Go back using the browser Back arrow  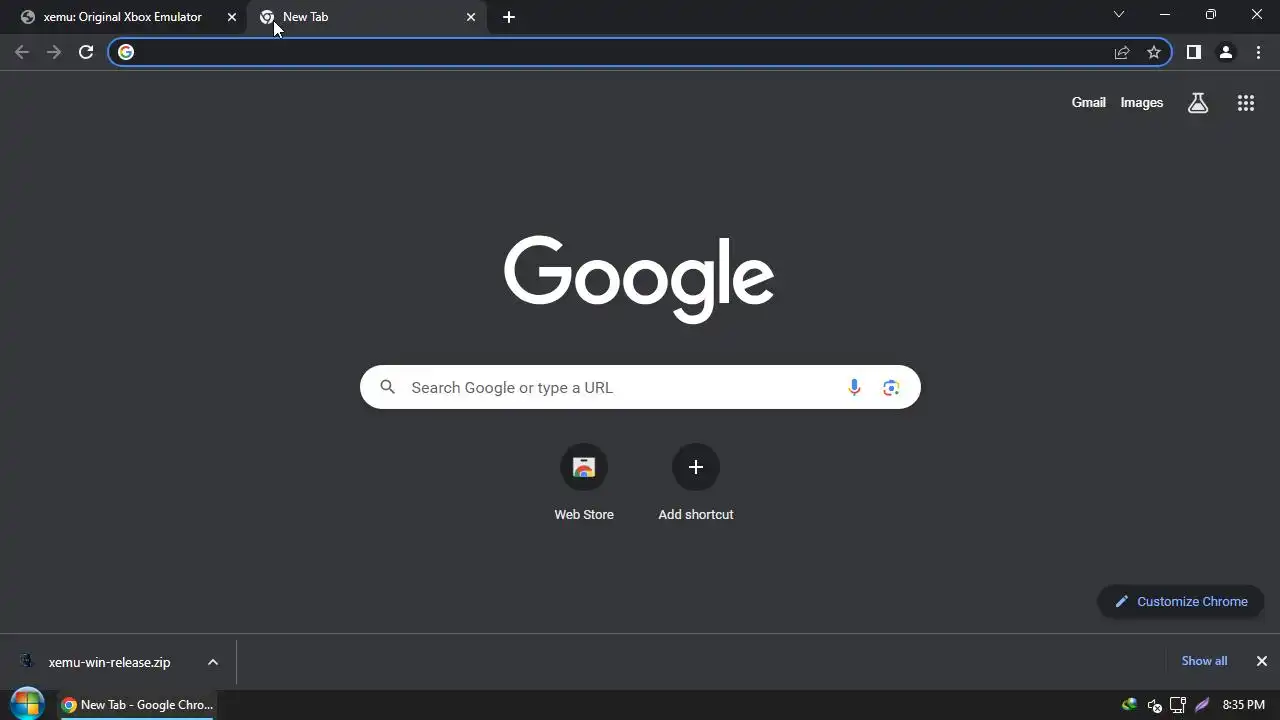pyautogui.click(x=22, y=52)
